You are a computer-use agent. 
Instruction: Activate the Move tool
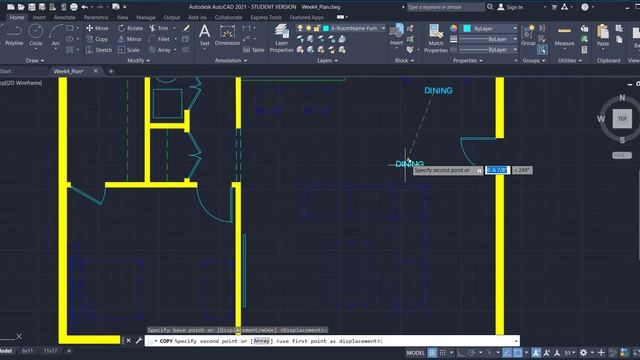point(97,28)
